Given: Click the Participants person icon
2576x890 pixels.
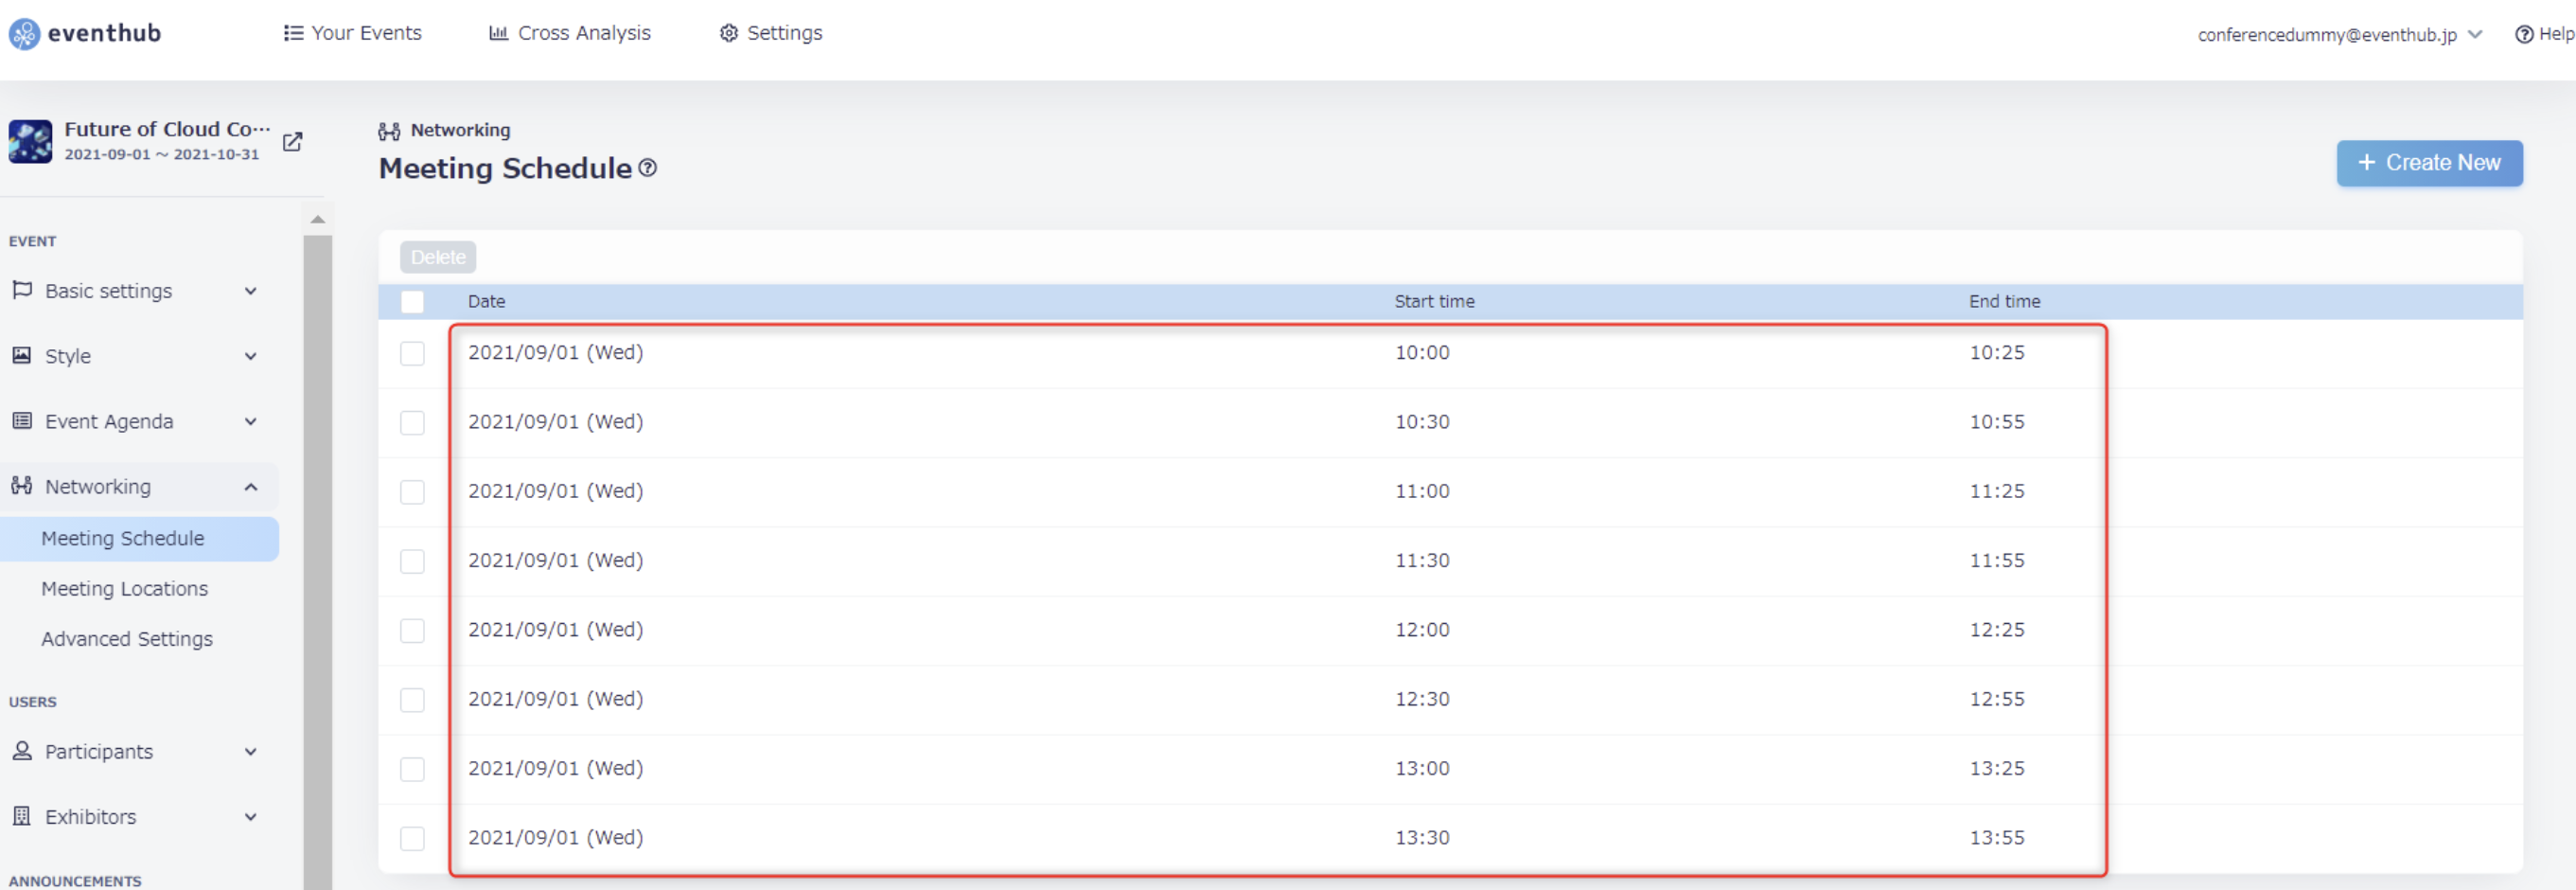Looking at the screenshot, I should pos(21,751).
